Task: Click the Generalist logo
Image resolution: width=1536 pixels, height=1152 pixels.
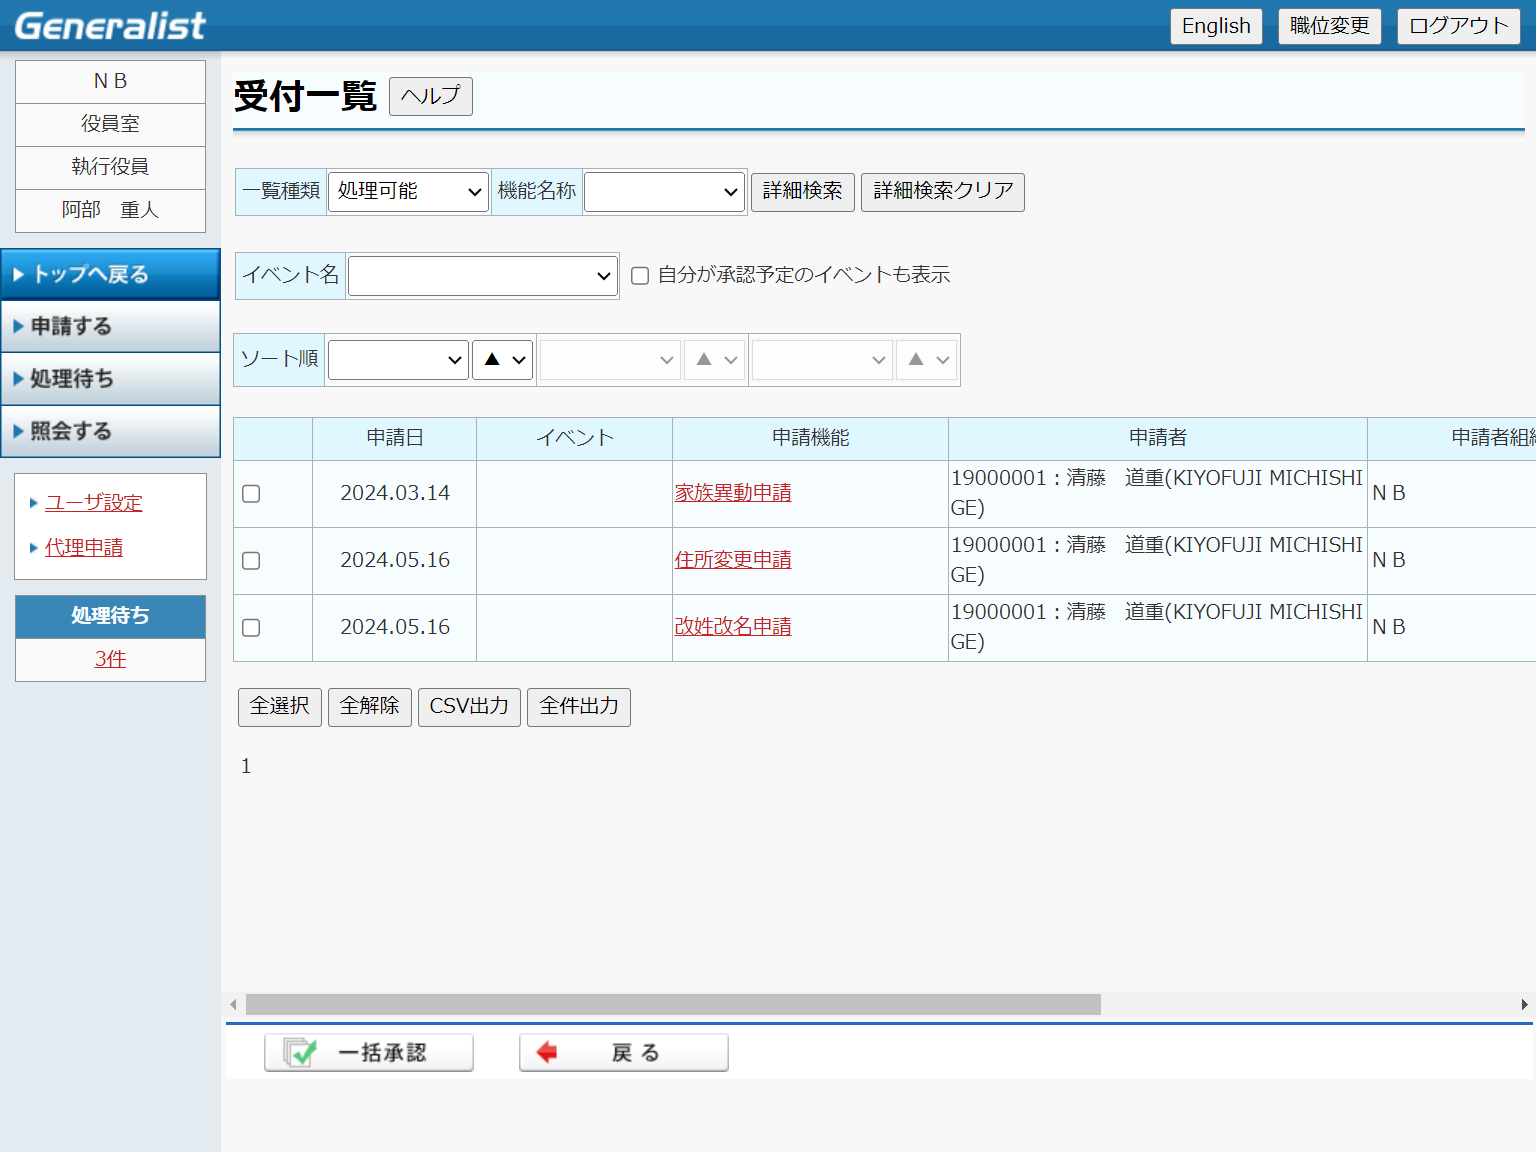Action: (110, 26)
